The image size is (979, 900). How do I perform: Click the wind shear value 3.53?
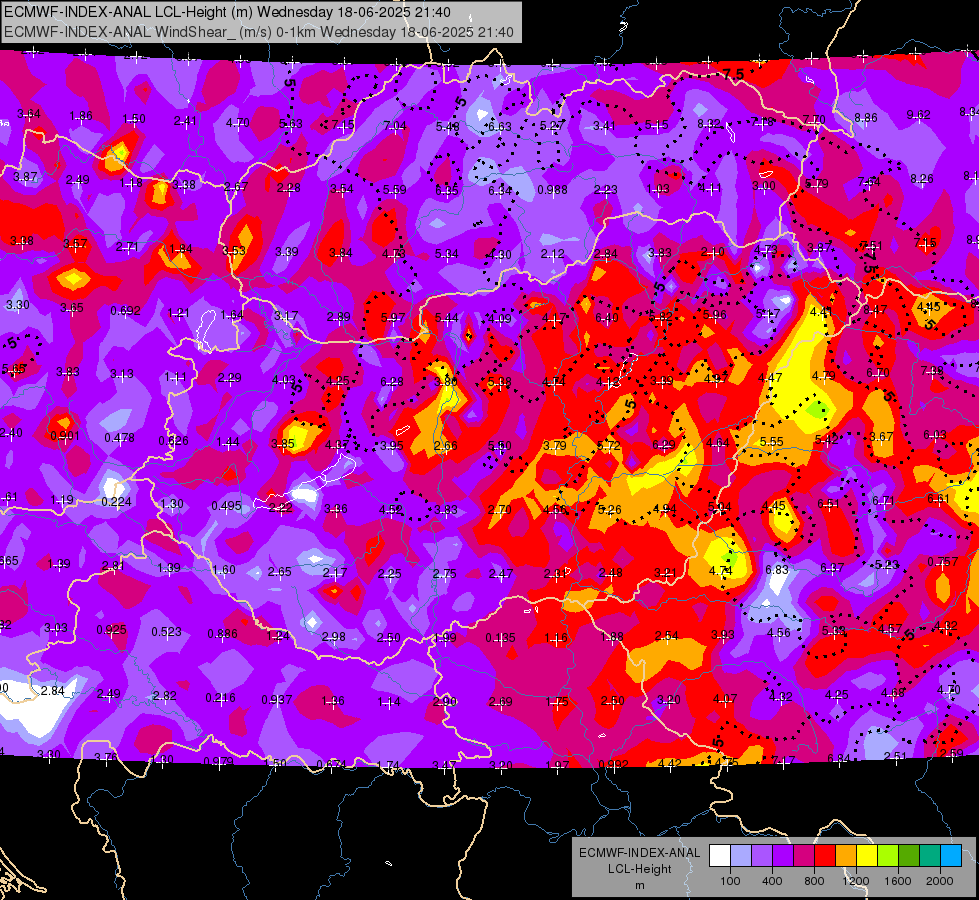[234, 250]
